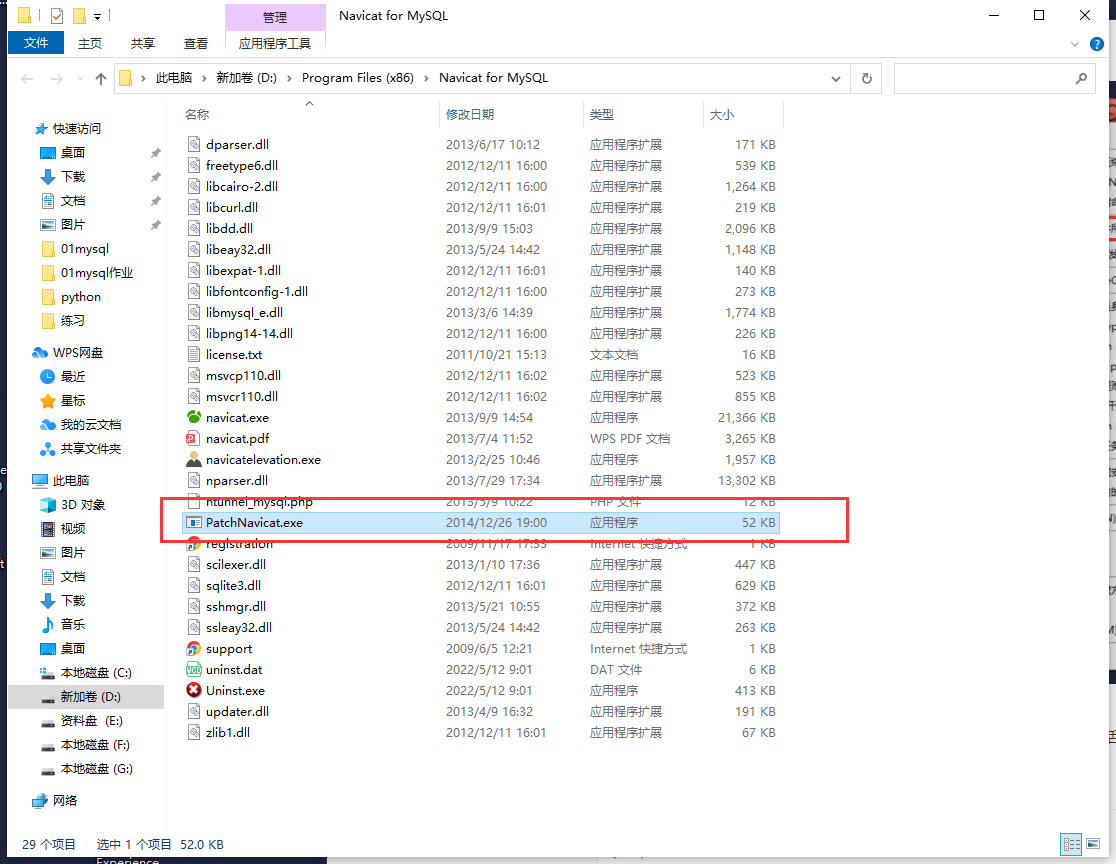The image size is (1116, 864).
Task: Click the license.txt document icon
Action: [194, 354]
